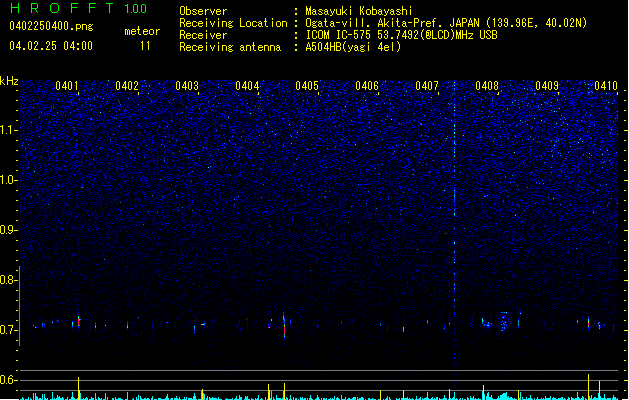
Task: Click the 'meteor' label
Action: pyautogui.click(x=142, y=31)
